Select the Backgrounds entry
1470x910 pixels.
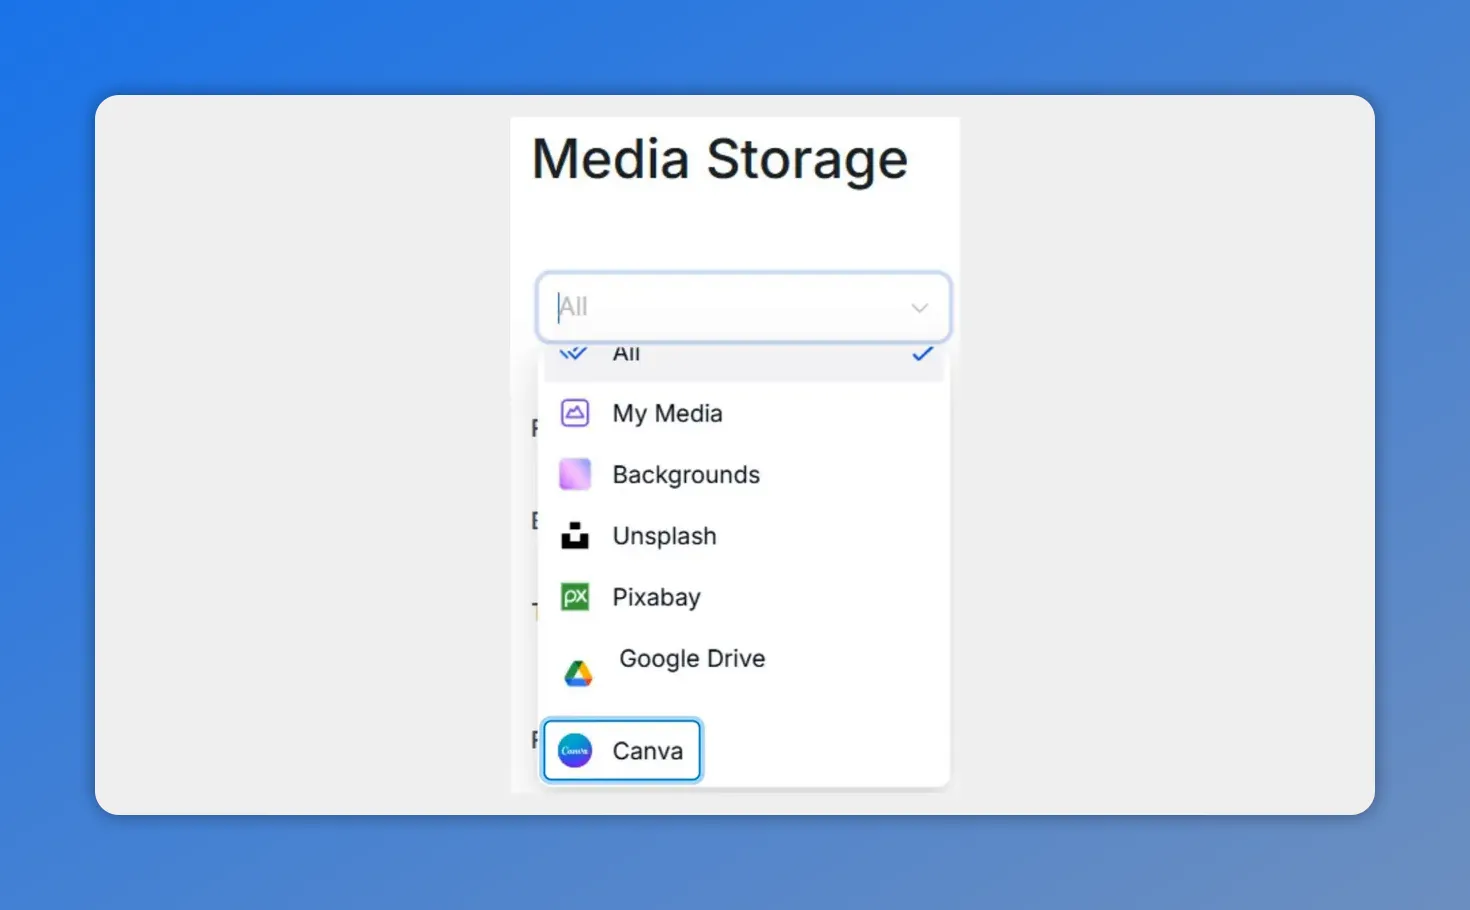[686, 474]
